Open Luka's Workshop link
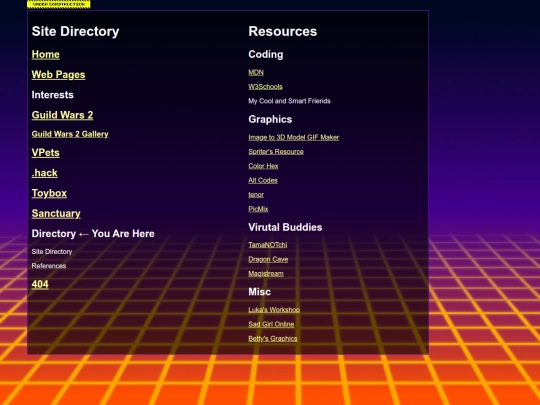The image size is (540, 405). tap(274, 310)
